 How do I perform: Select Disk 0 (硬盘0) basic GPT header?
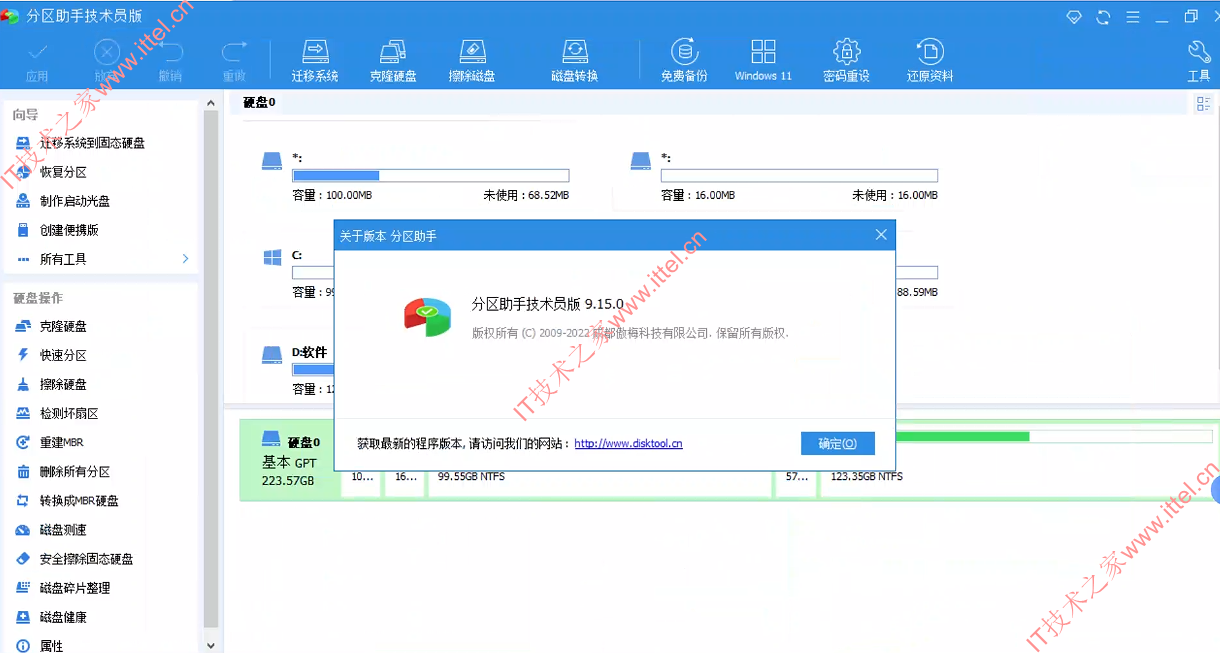[291, 461]
